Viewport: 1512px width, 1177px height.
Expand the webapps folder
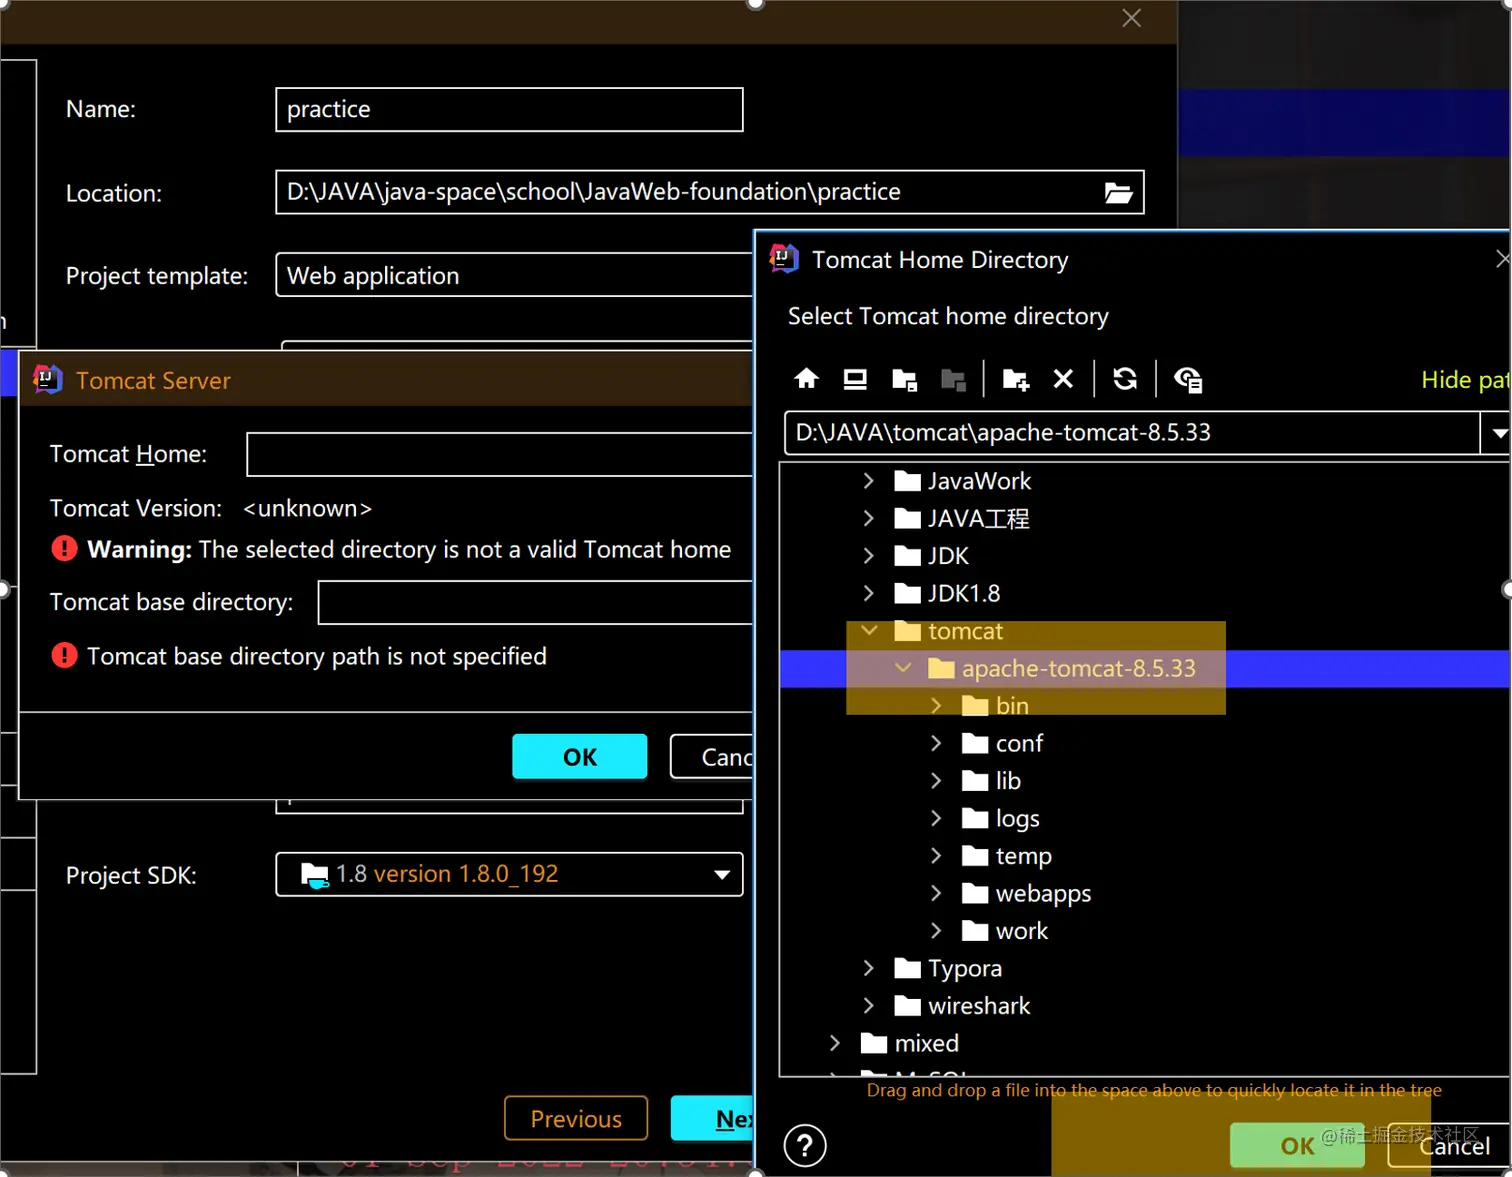tap(936, 893)
